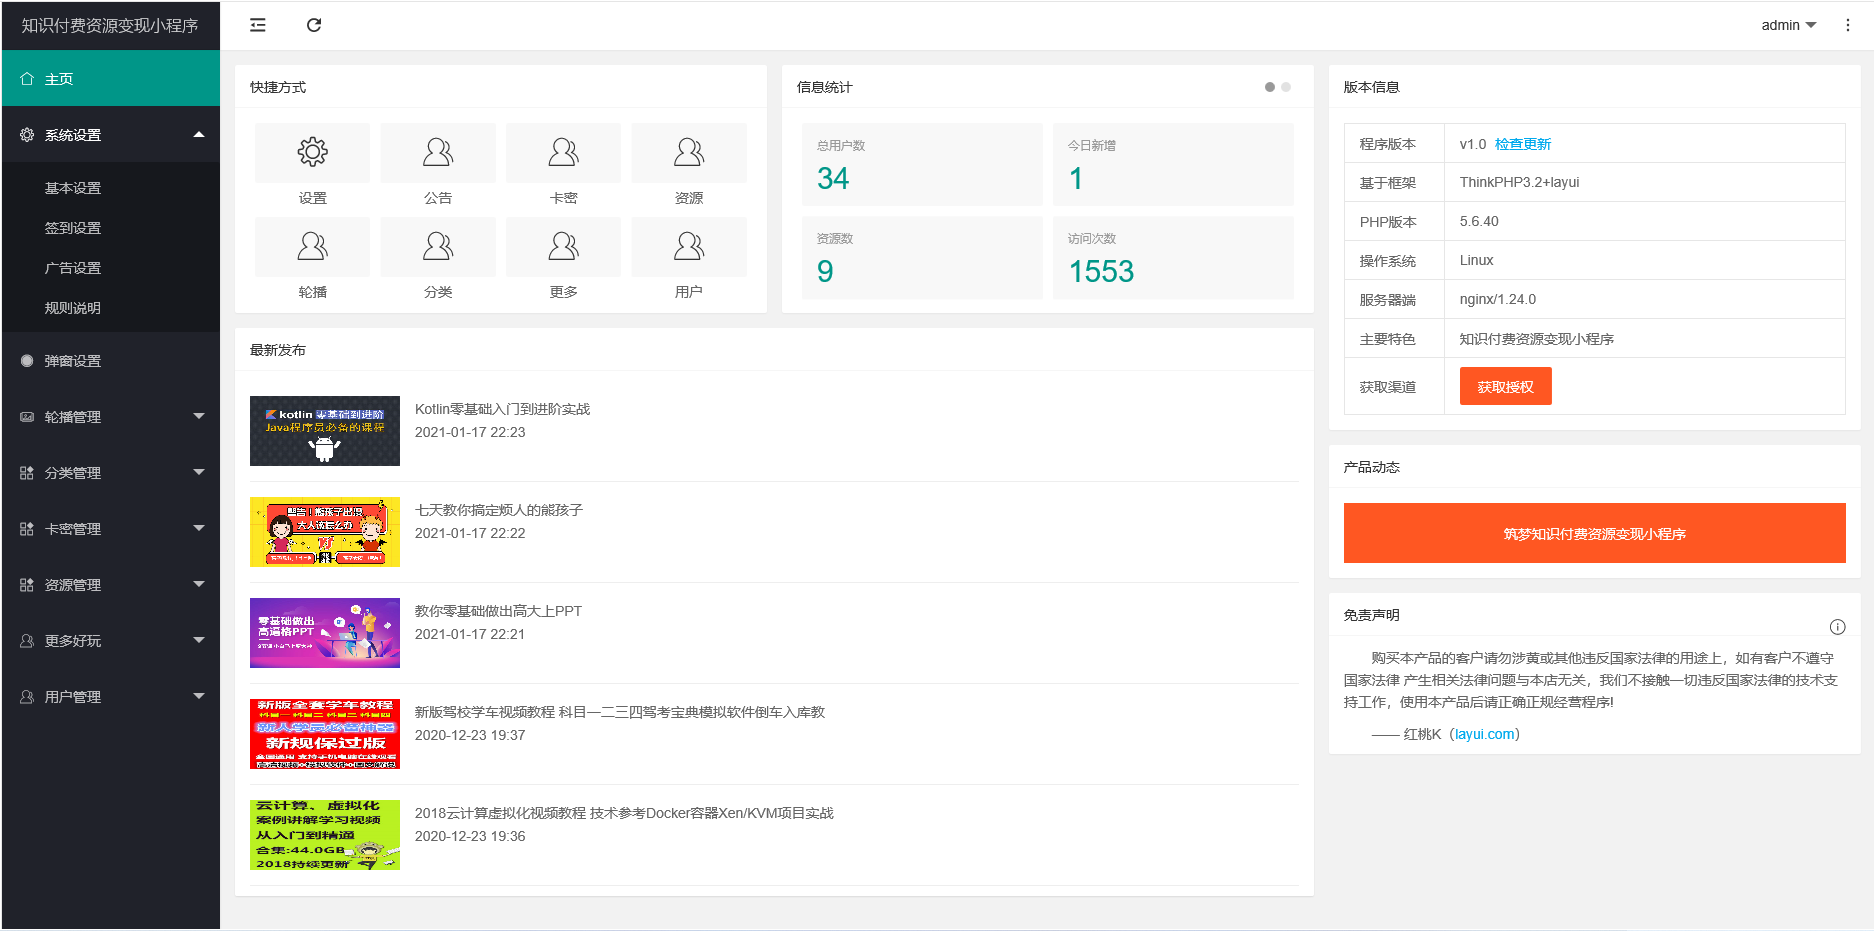
Task: Click the disclaimer info icon
Action: pyautogui.click(x=1838, y=627)
